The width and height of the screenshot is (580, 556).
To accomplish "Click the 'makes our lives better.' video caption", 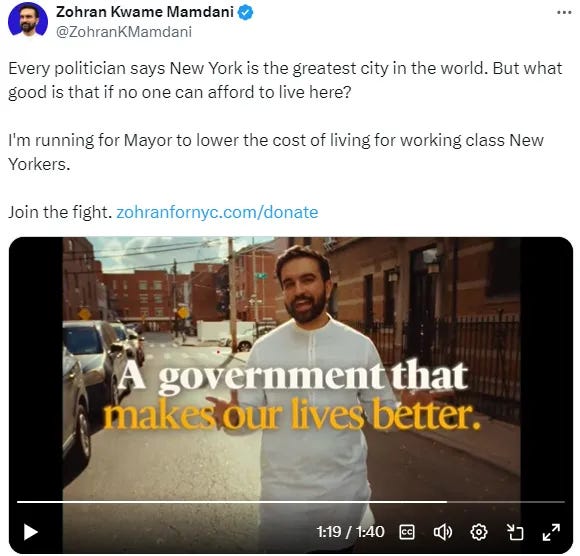I will click(291, 414).
